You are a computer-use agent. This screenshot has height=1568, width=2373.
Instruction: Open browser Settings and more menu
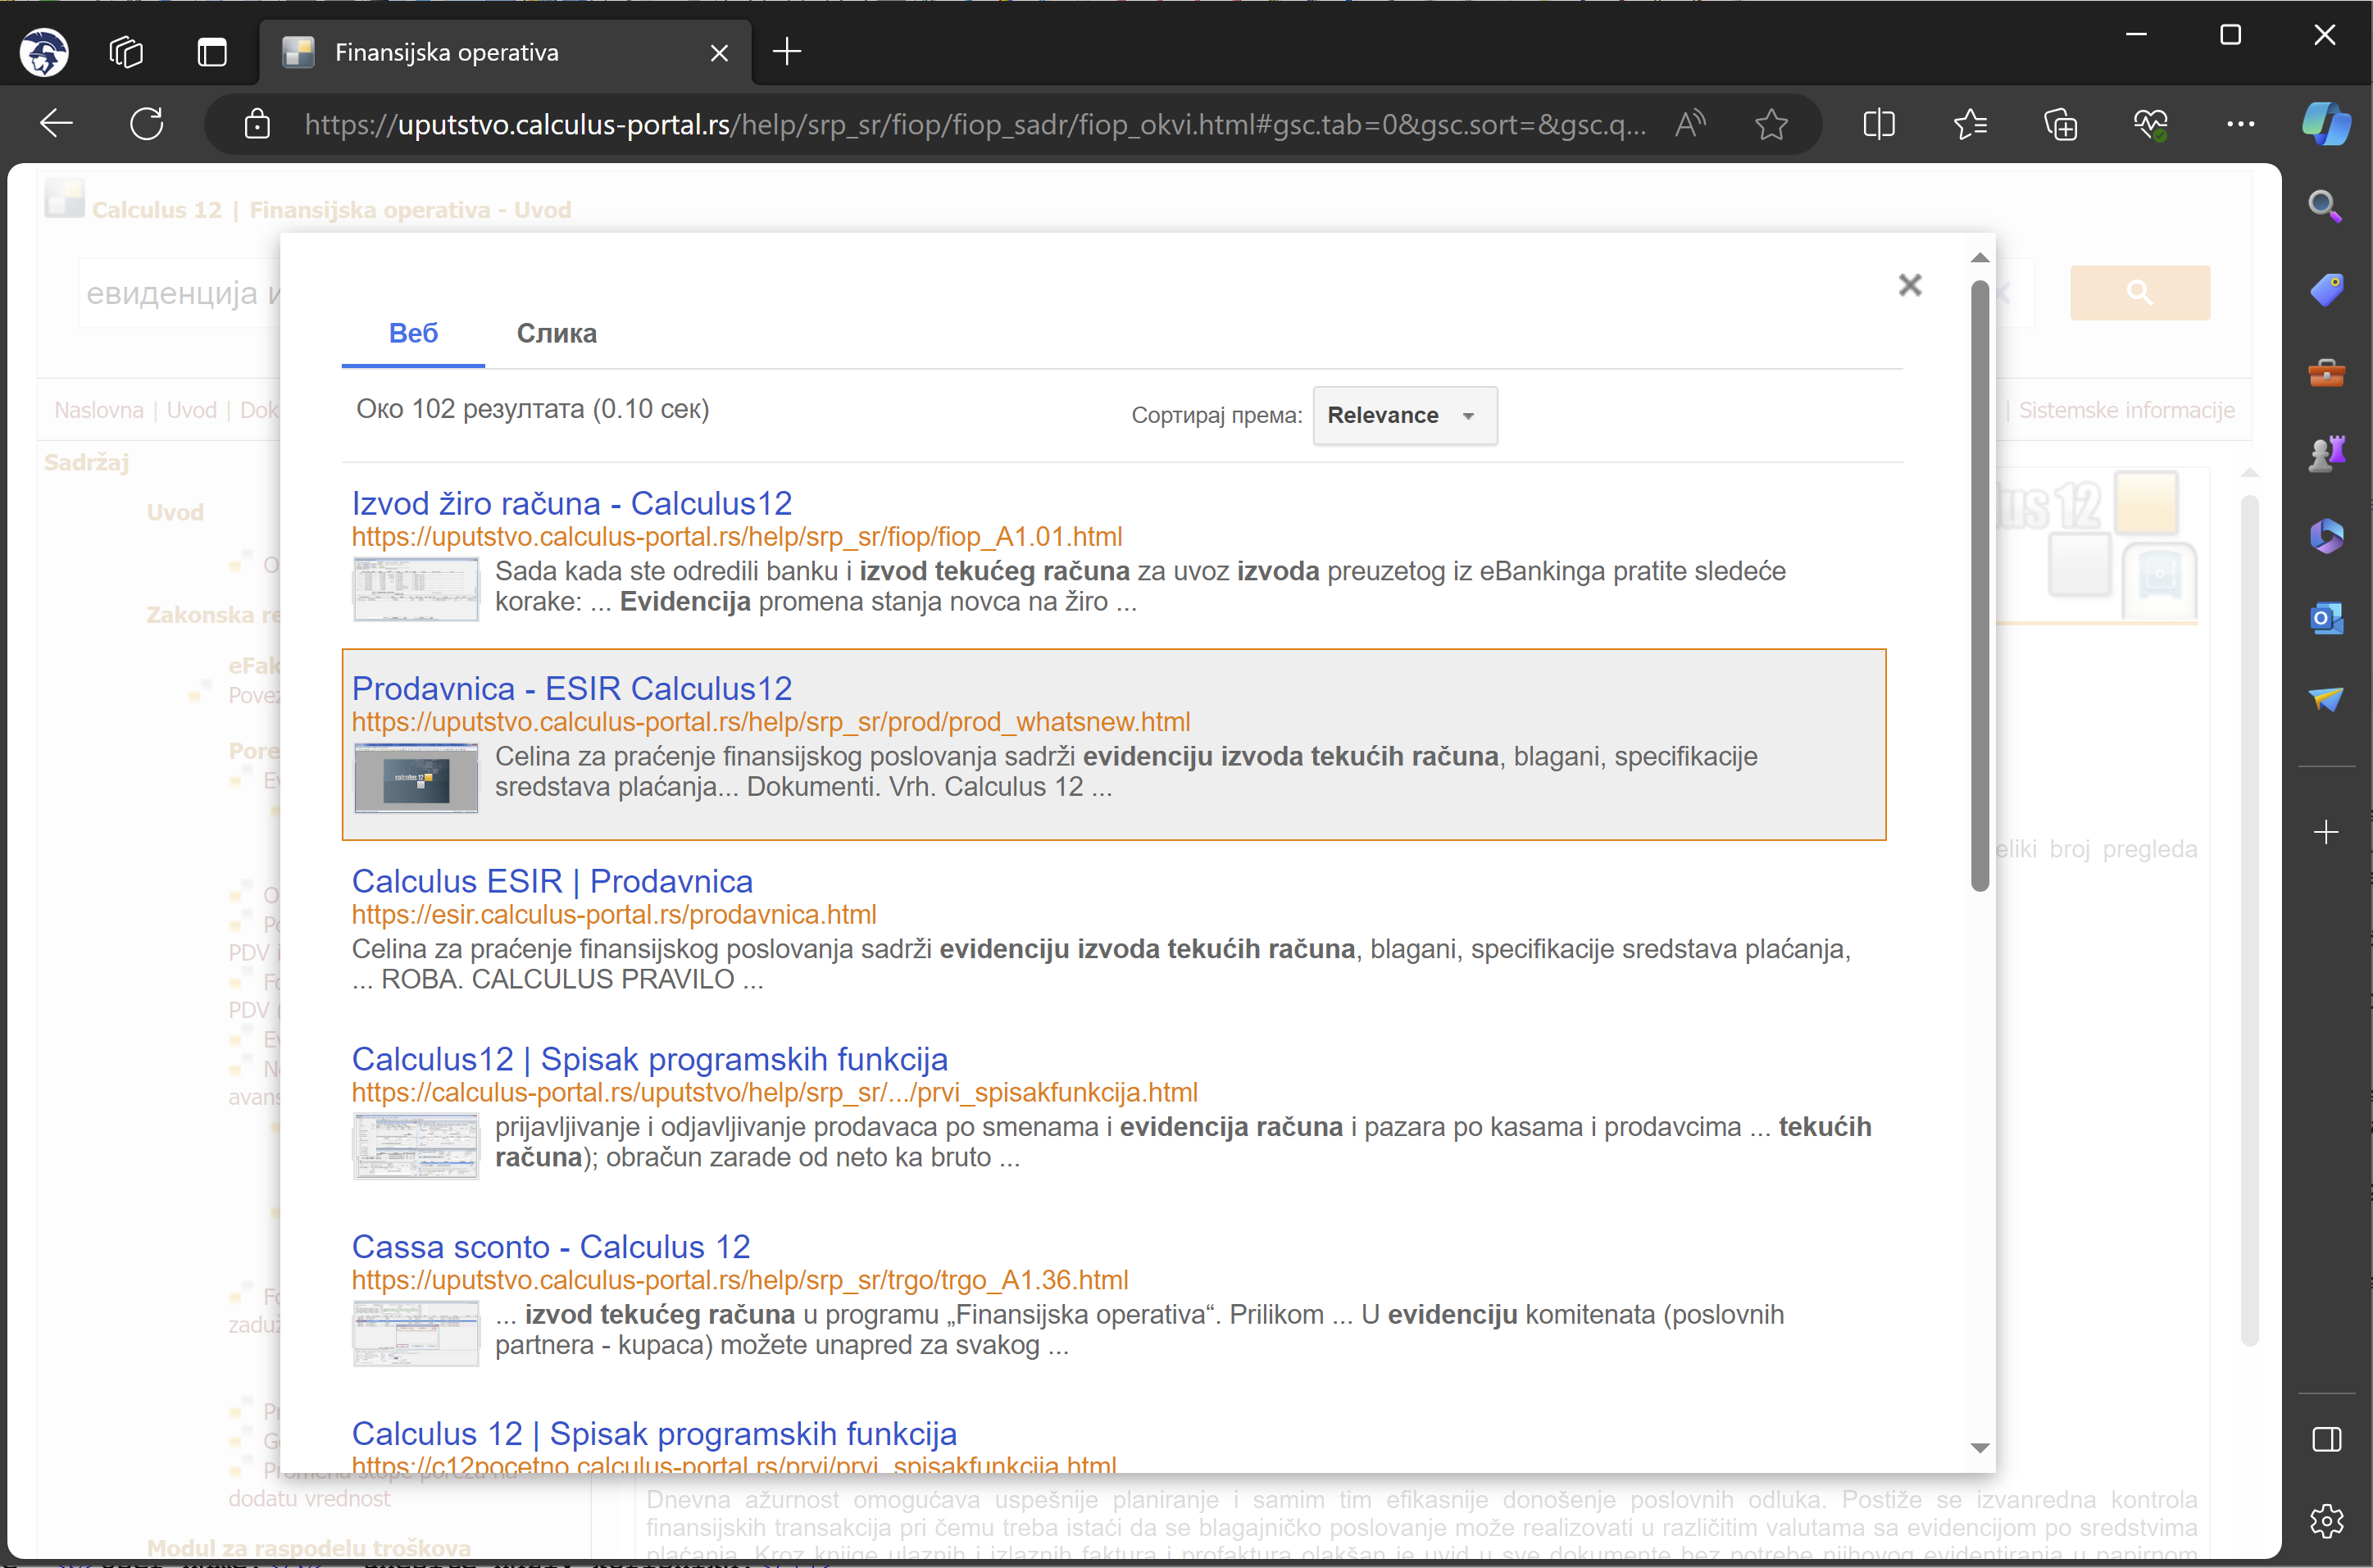coord(2240,124)
